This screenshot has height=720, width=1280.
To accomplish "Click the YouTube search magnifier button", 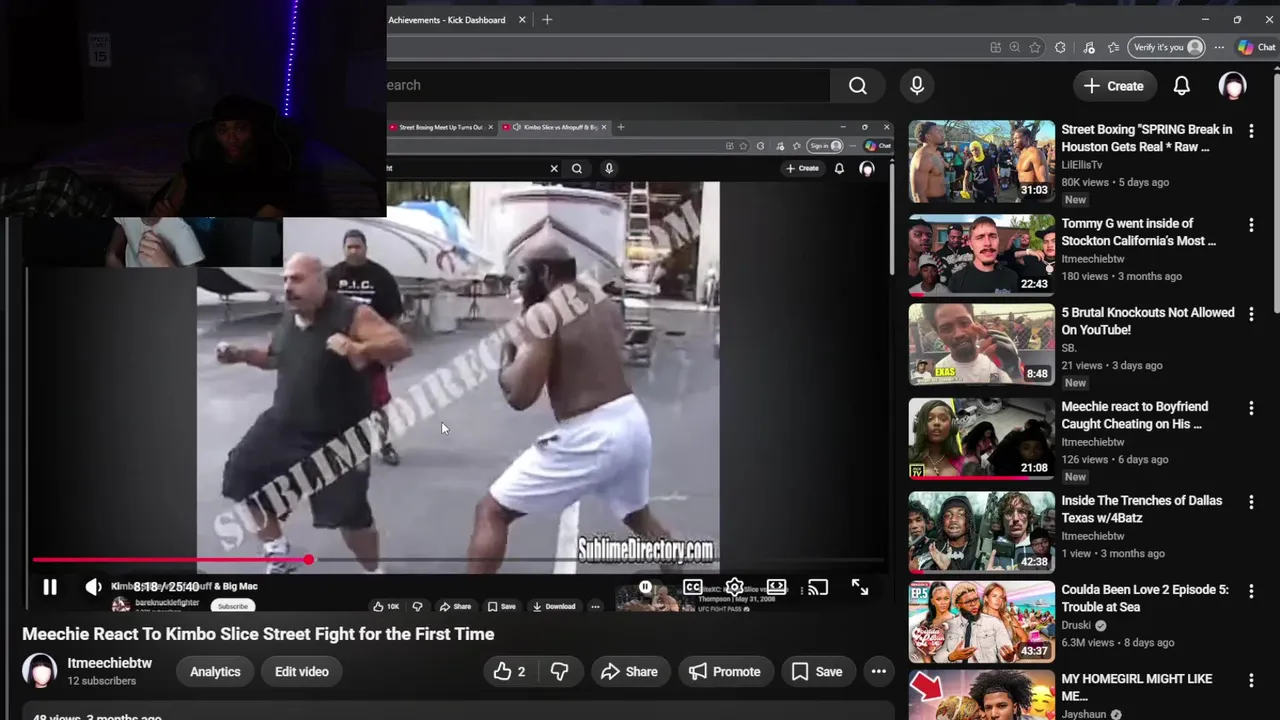I will tap(858, 86).
